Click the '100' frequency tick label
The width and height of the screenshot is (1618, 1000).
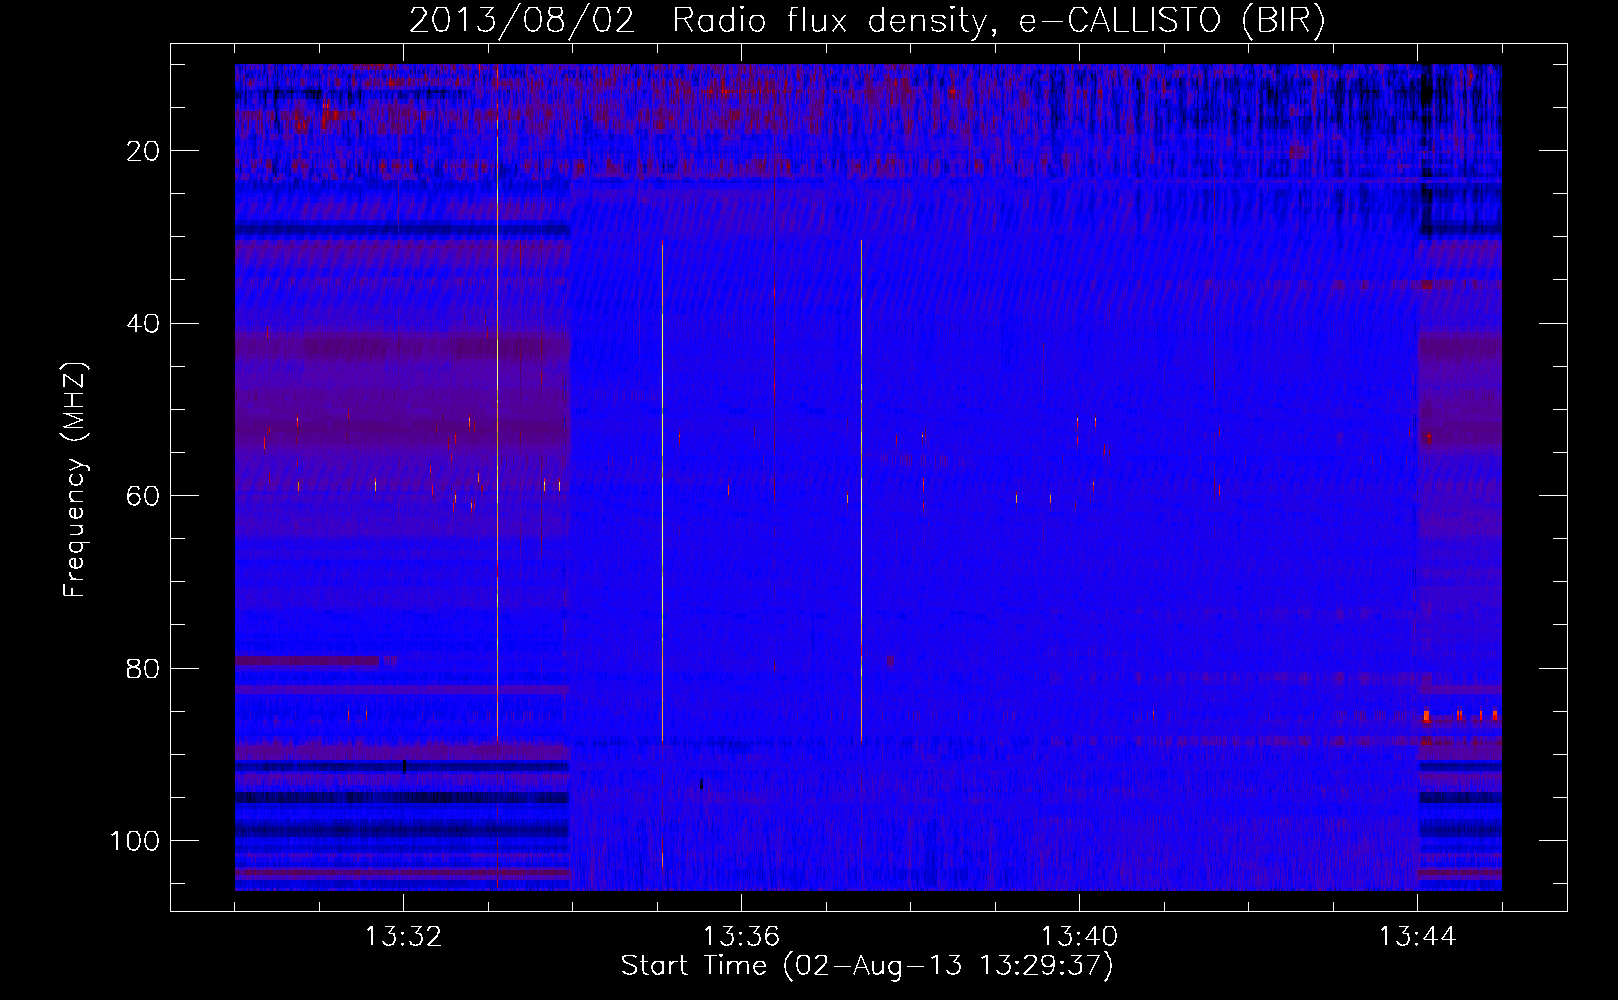[x=135, y=841]
